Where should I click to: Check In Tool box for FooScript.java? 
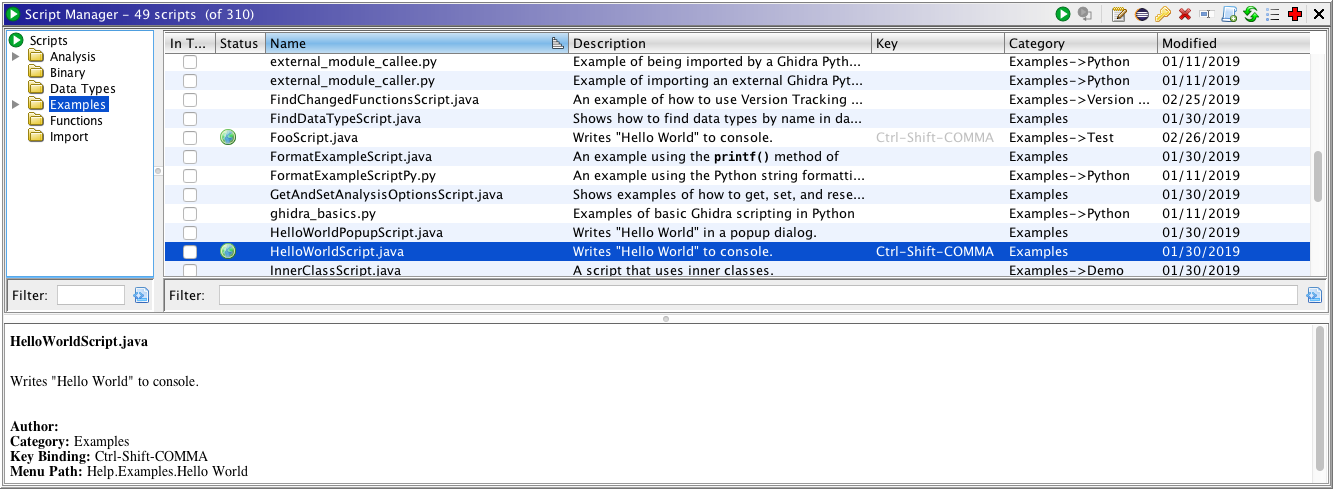[x=190, y=138]
